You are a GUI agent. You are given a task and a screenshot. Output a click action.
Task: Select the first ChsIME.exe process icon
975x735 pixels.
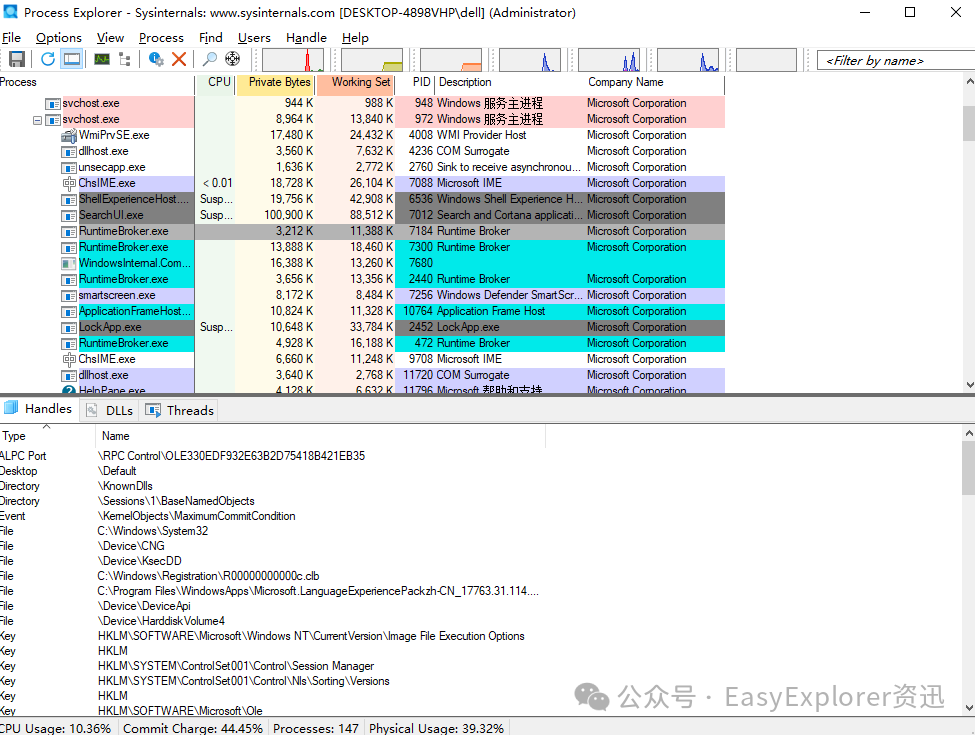(69, 183)
